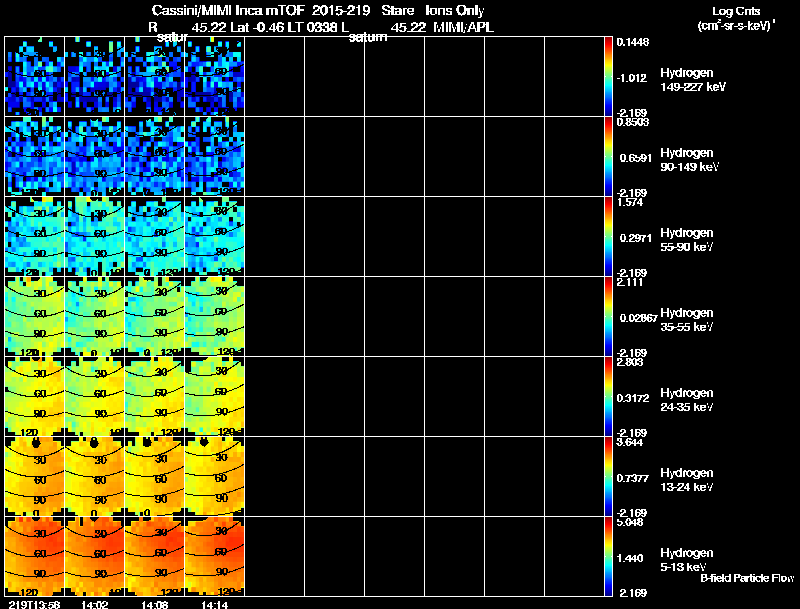Select the 149-227 keV image at 13:58

(34, 76)
